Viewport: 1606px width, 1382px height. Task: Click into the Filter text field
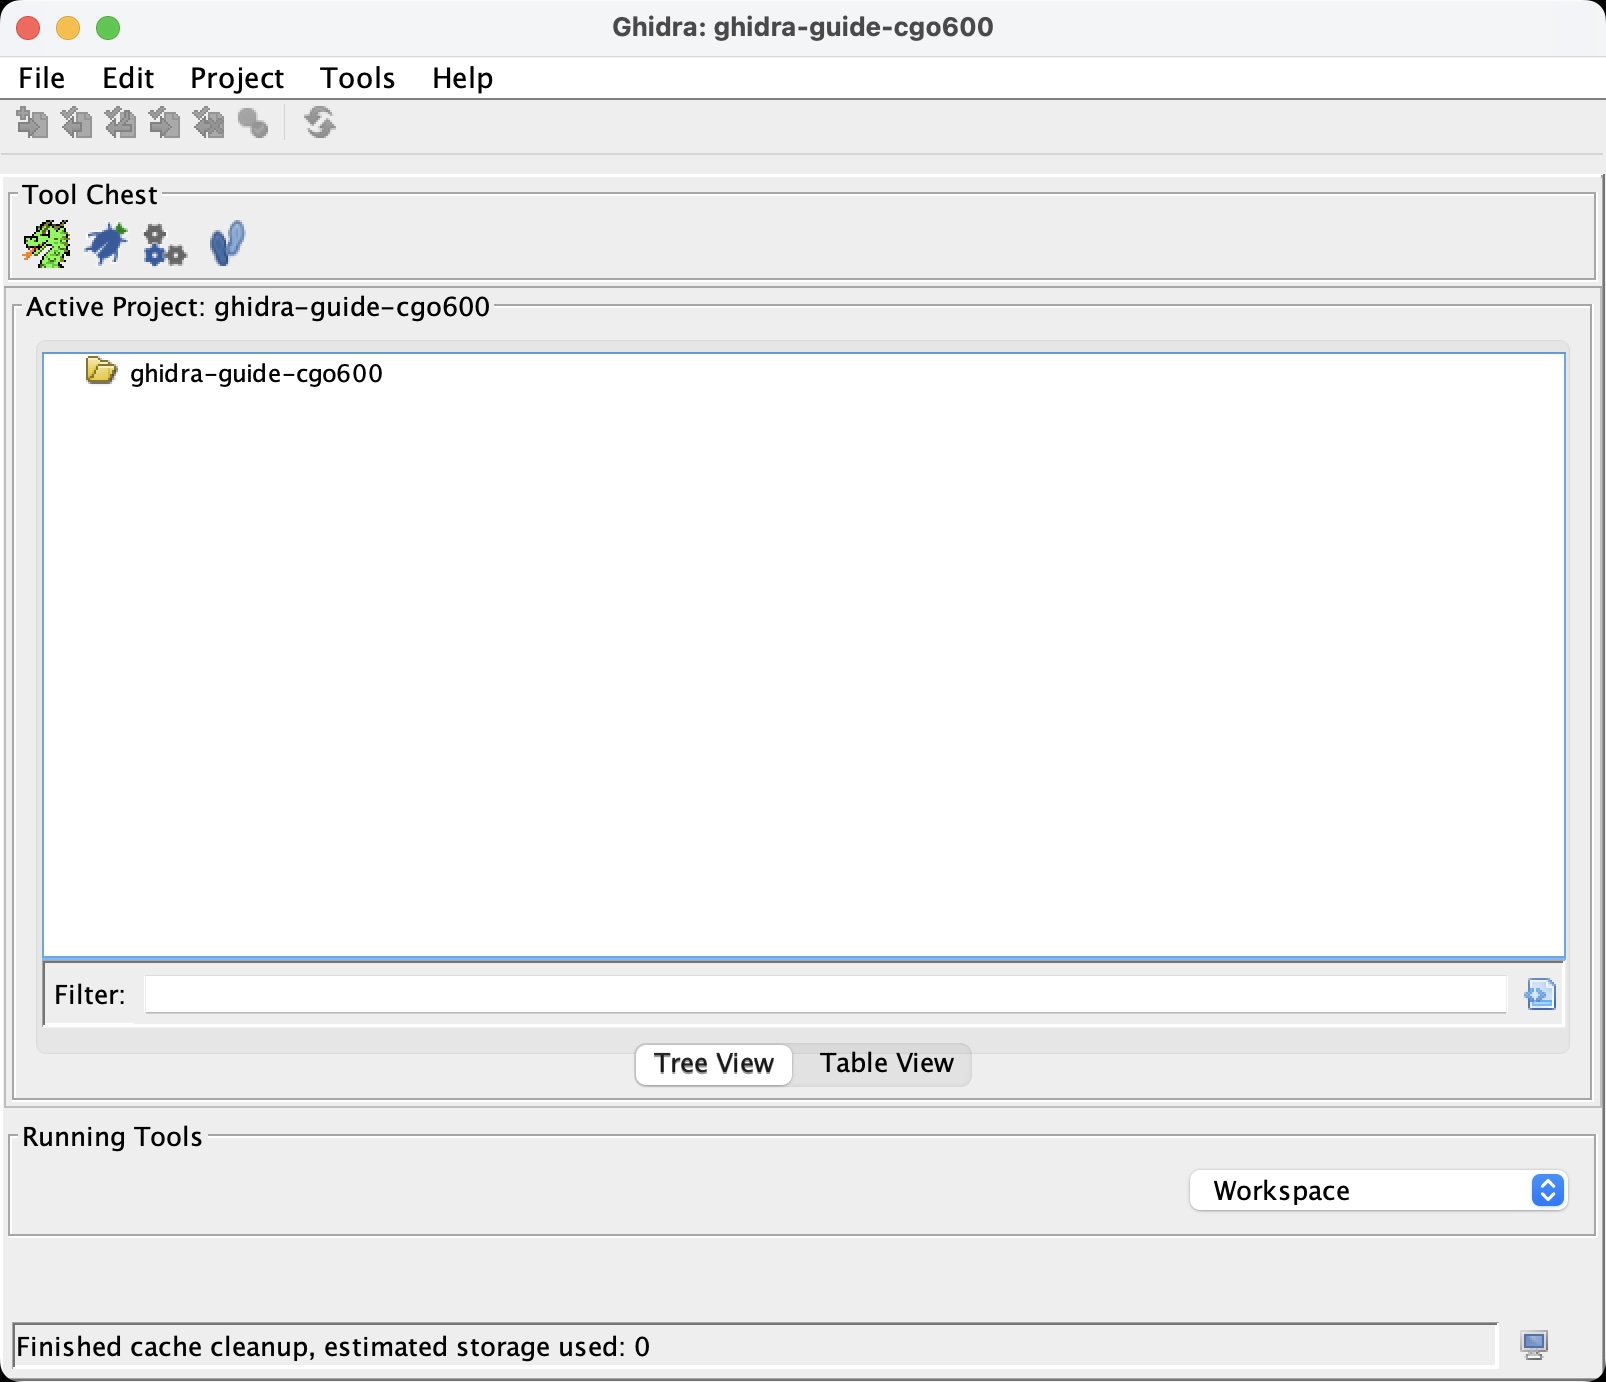[825, 994]
